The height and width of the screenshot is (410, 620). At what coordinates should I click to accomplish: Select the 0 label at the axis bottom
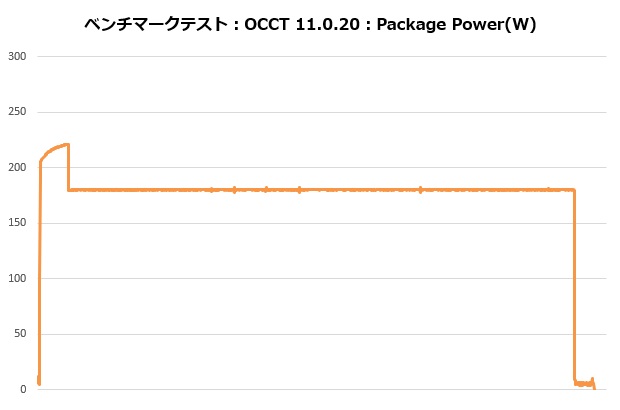pos(24,389)
